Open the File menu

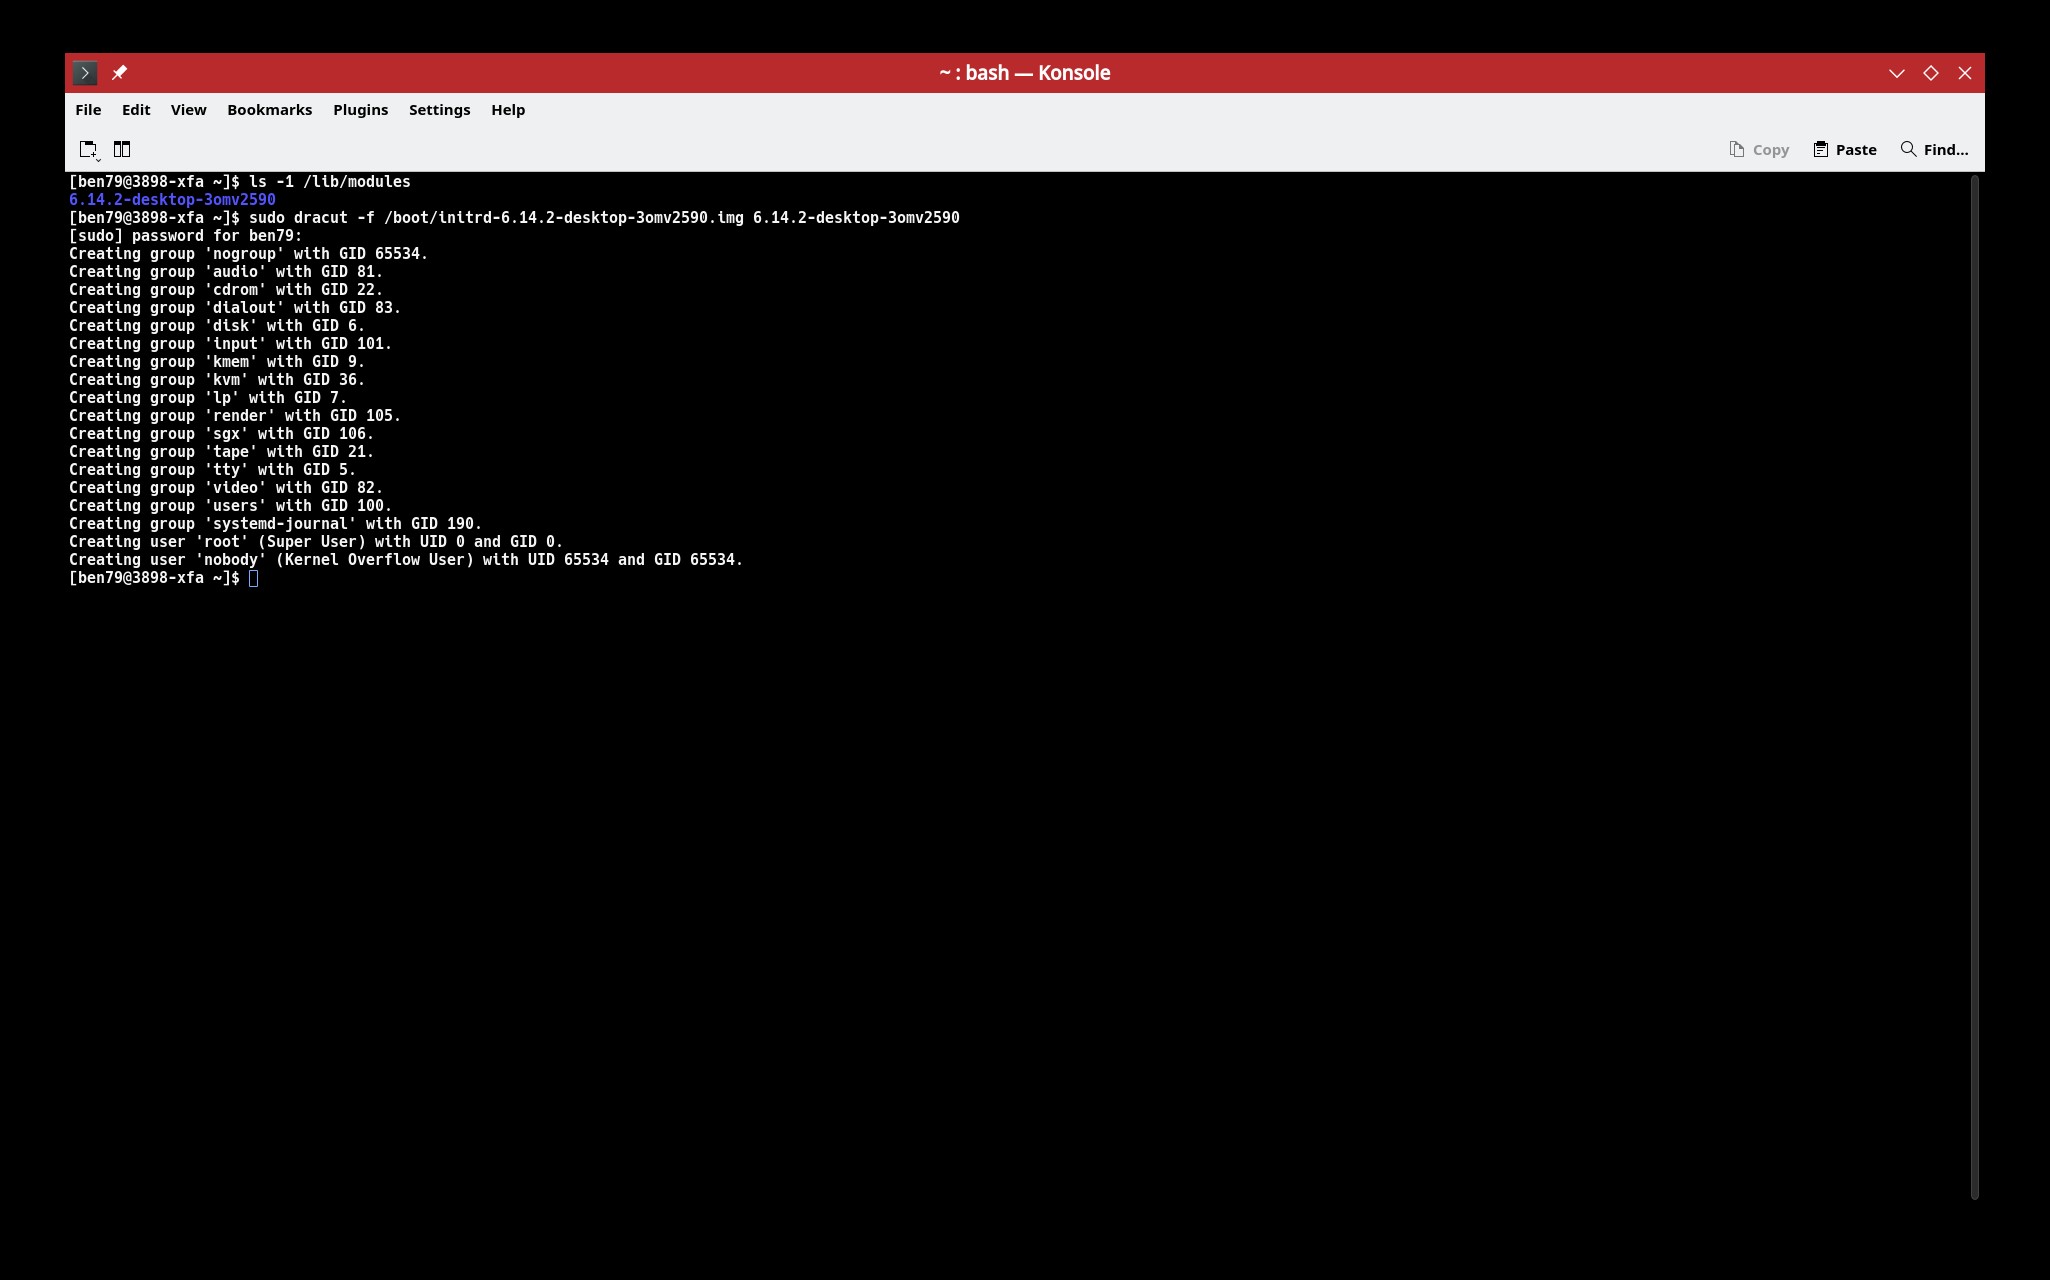click(88, 110)
